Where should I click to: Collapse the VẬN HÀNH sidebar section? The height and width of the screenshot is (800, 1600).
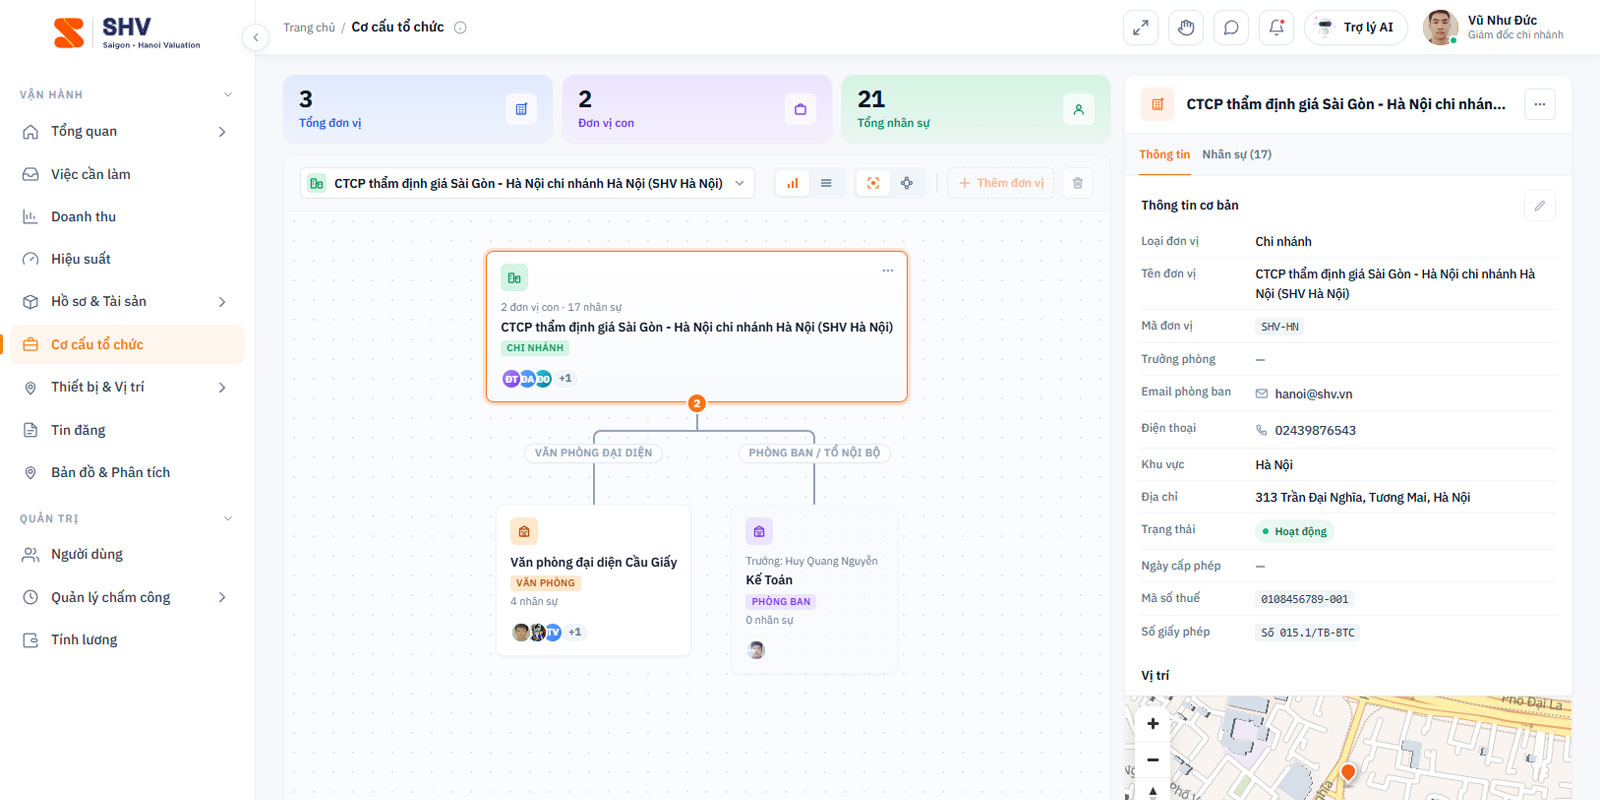pyautogui.click(x=228, y=95)
